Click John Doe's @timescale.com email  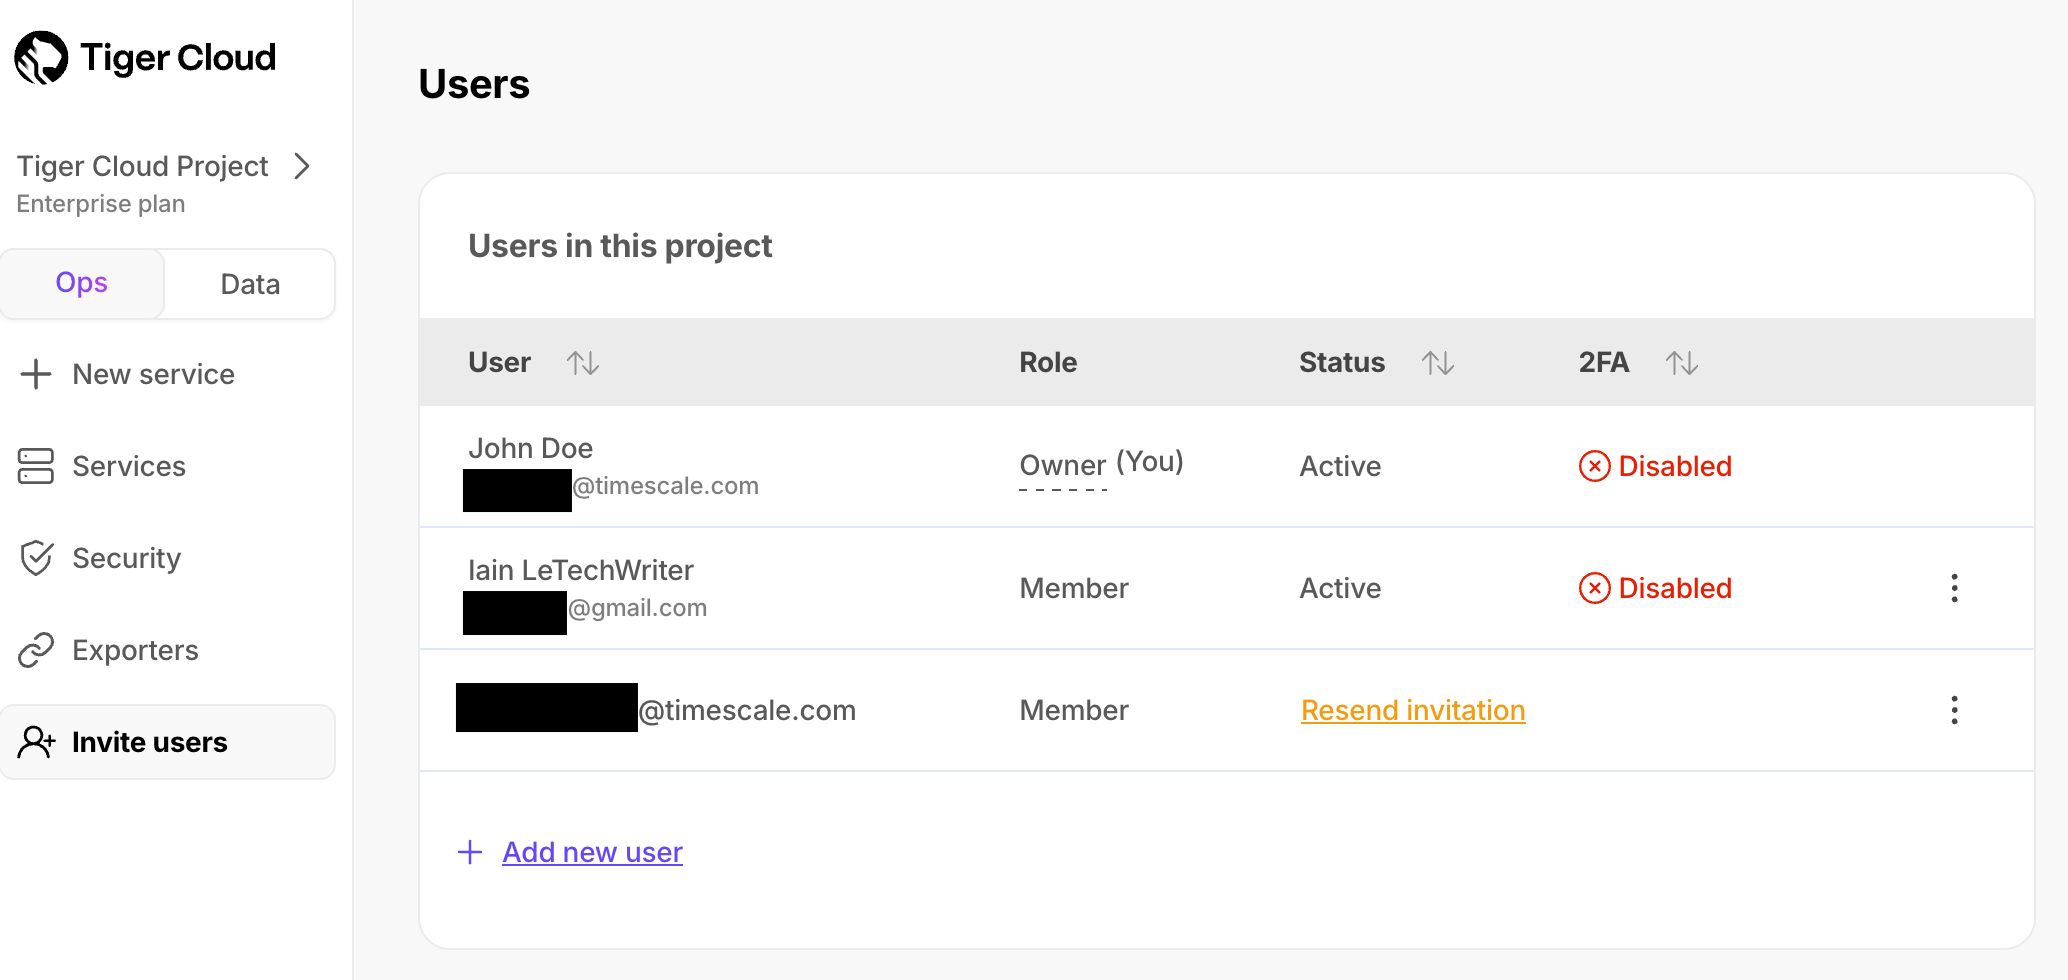(665, 486)
